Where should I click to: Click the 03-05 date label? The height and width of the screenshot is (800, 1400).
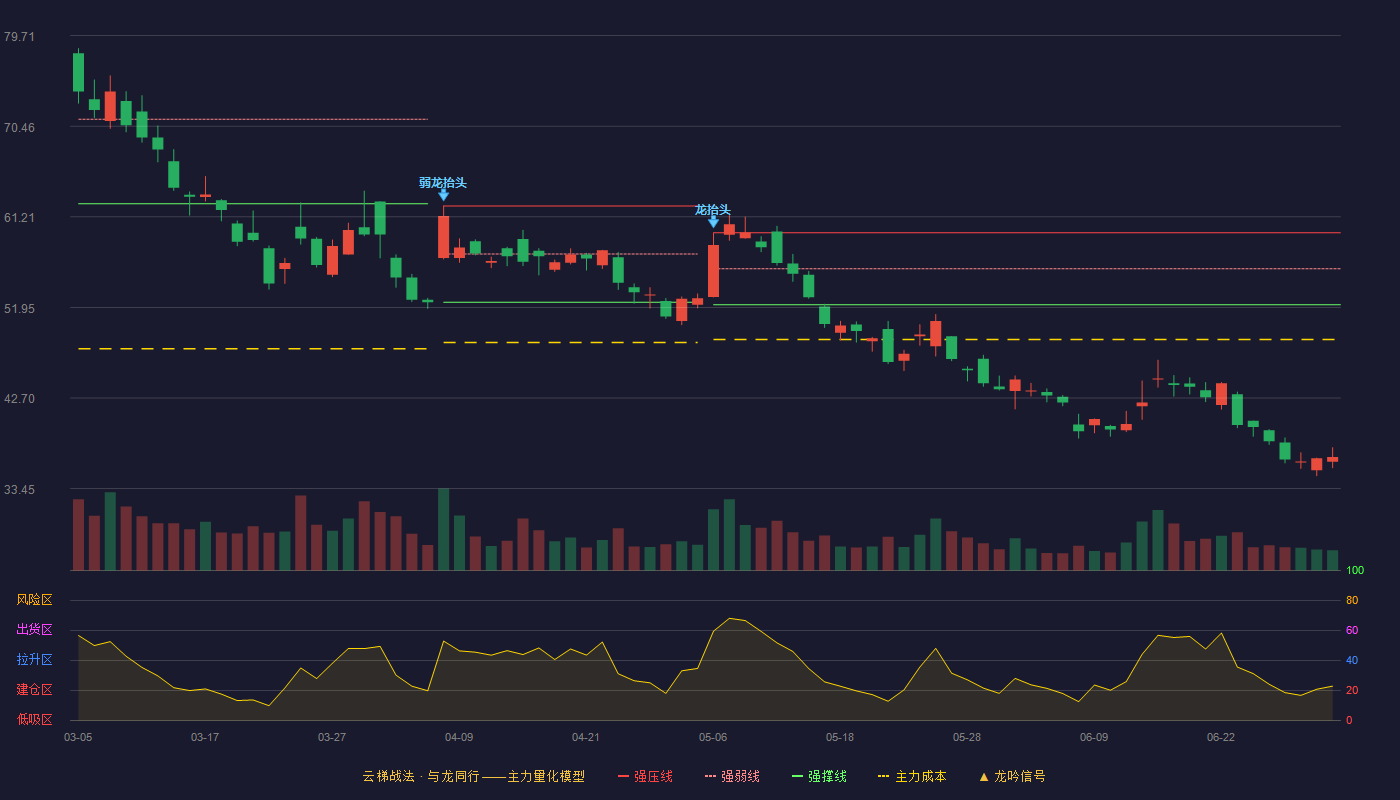tap(78, 737)
